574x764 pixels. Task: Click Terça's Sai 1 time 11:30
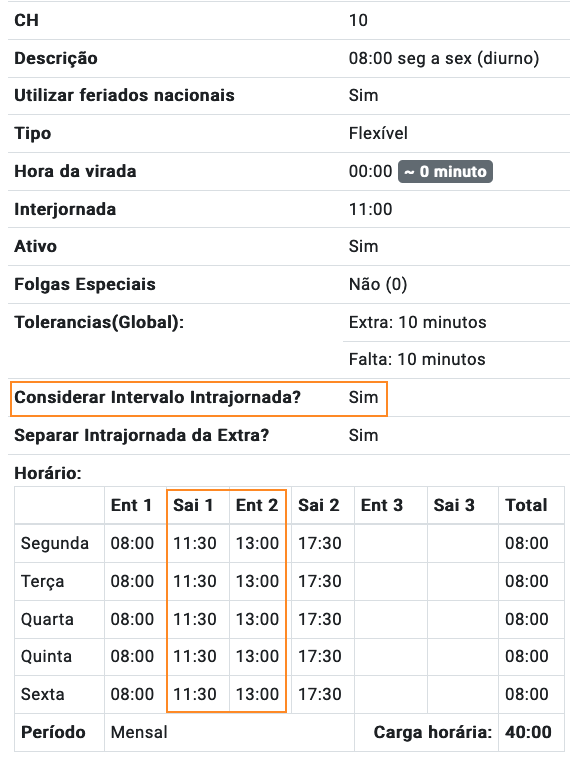pyautogui.click(x=195, y=581)
